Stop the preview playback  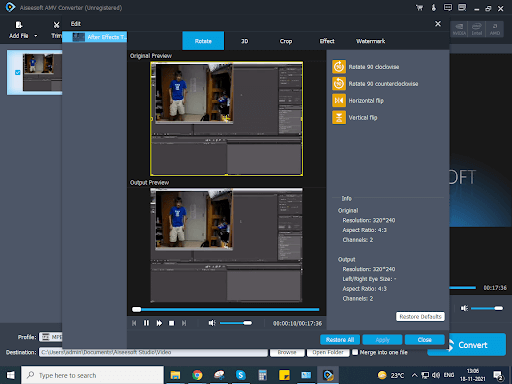pyautogui.click(x=171, y=323)
